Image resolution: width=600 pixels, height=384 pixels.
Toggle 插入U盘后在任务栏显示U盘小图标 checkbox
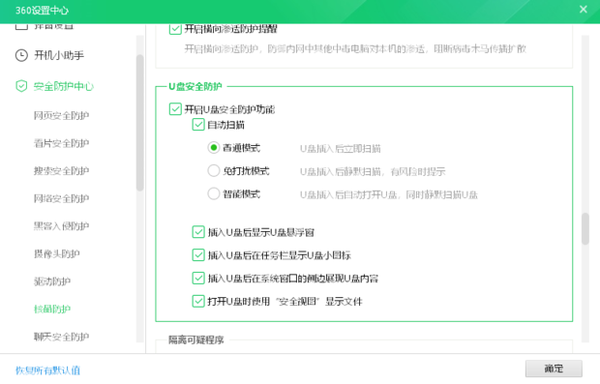point(198,255)
